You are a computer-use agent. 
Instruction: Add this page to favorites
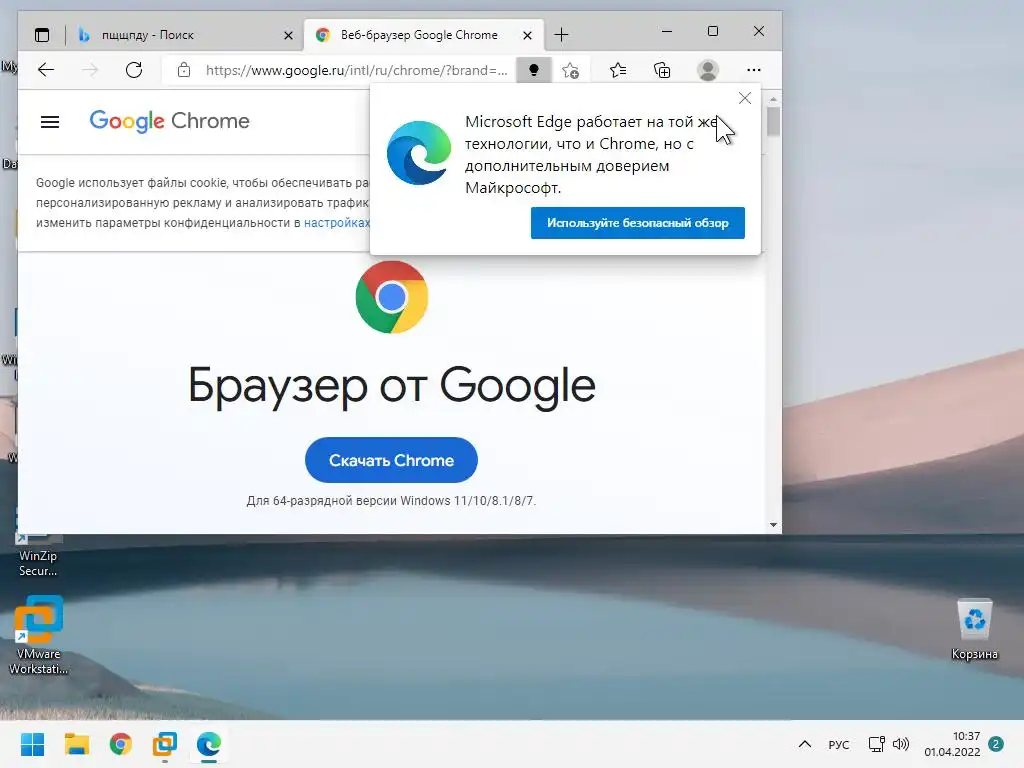click(x=570, y=70)
